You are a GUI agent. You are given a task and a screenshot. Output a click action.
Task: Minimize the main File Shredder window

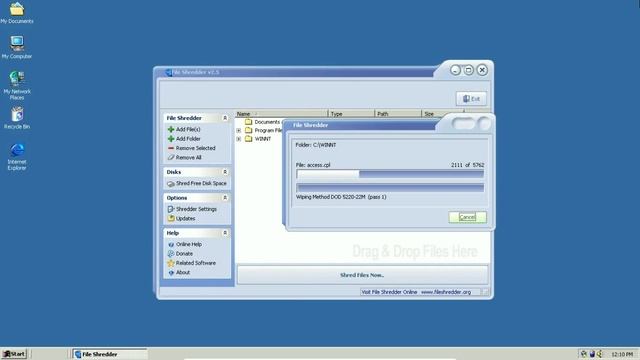[456, 70]
